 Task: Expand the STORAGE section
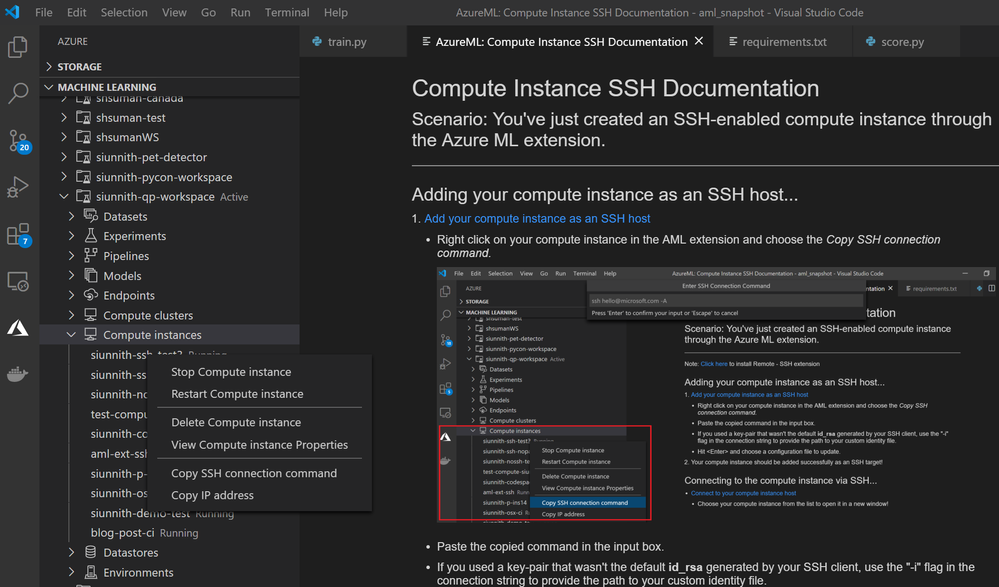(x=79, y=67)
